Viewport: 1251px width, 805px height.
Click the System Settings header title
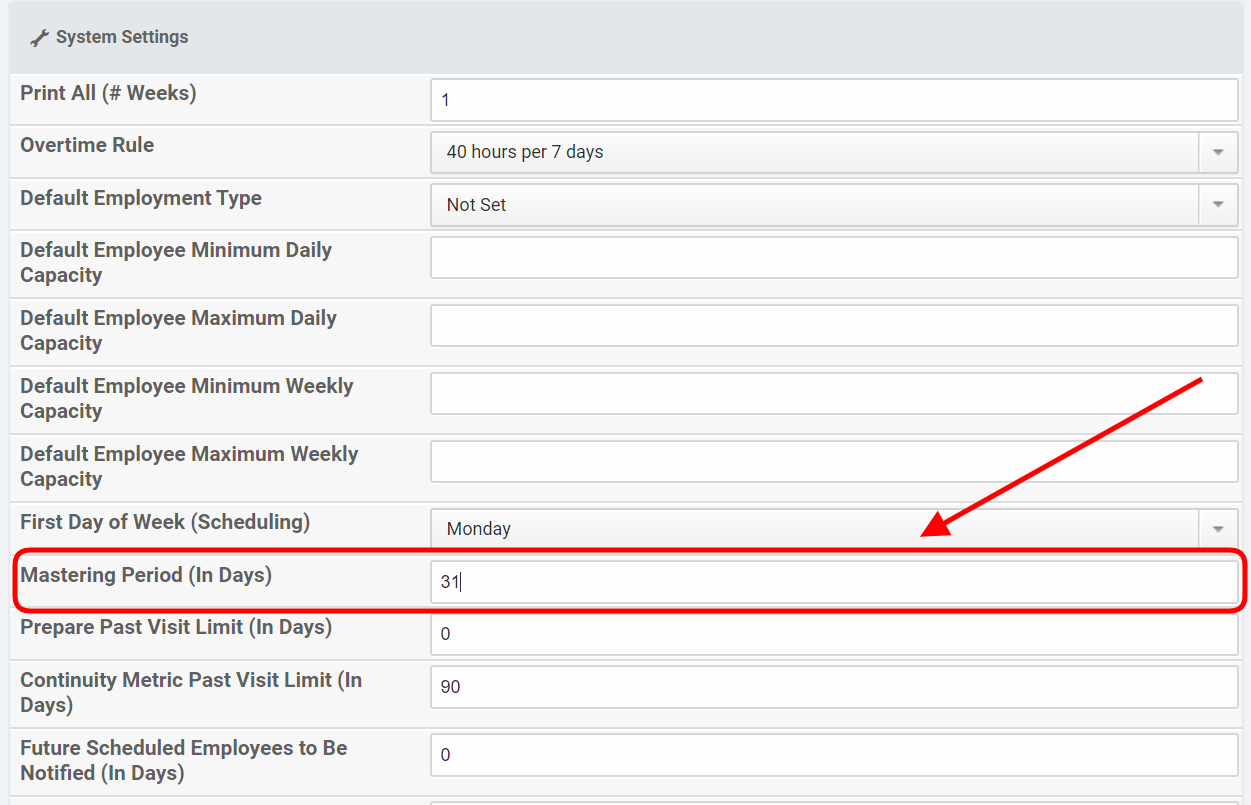tap(122, 37)
